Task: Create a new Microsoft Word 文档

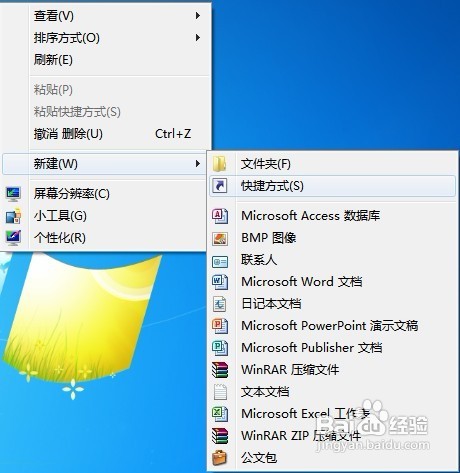Action: tap(332, 282)
